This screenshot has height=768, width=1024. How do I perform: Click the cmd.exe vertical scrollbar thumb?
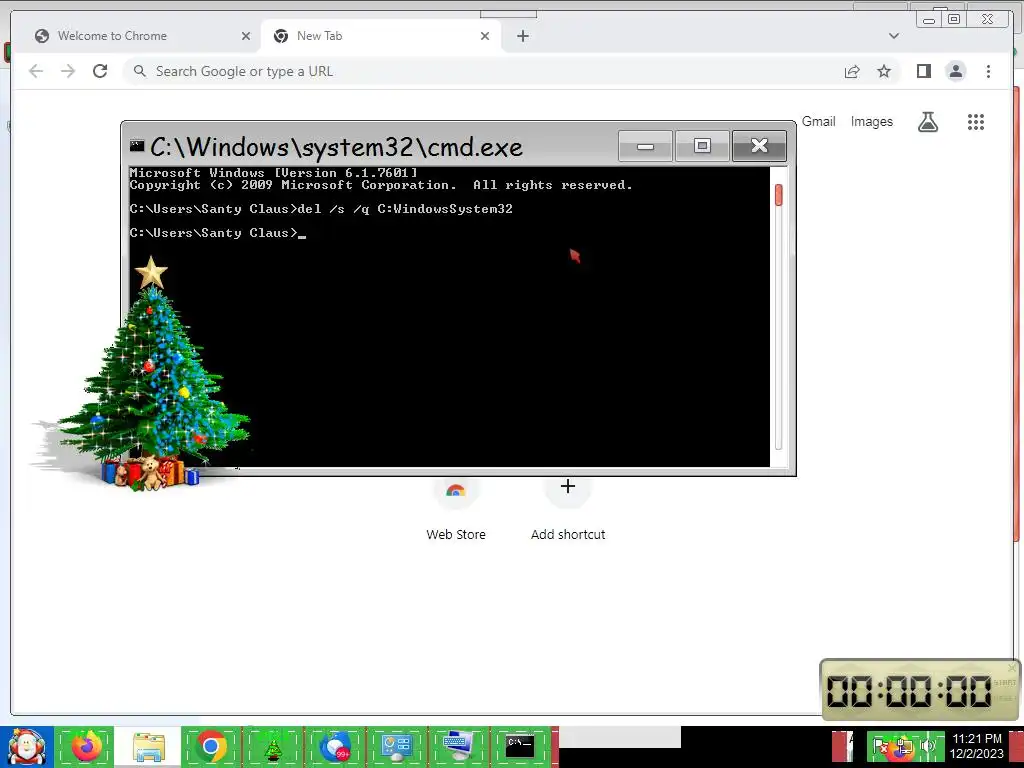(x=778, y=195)
